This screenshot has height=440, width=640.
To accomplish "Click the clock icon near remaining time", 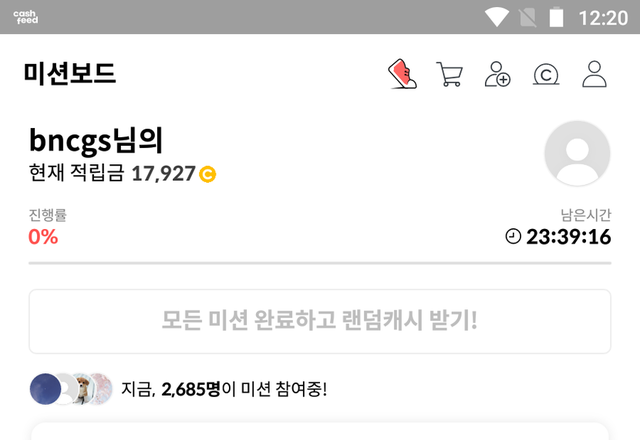I will point(513,236).
